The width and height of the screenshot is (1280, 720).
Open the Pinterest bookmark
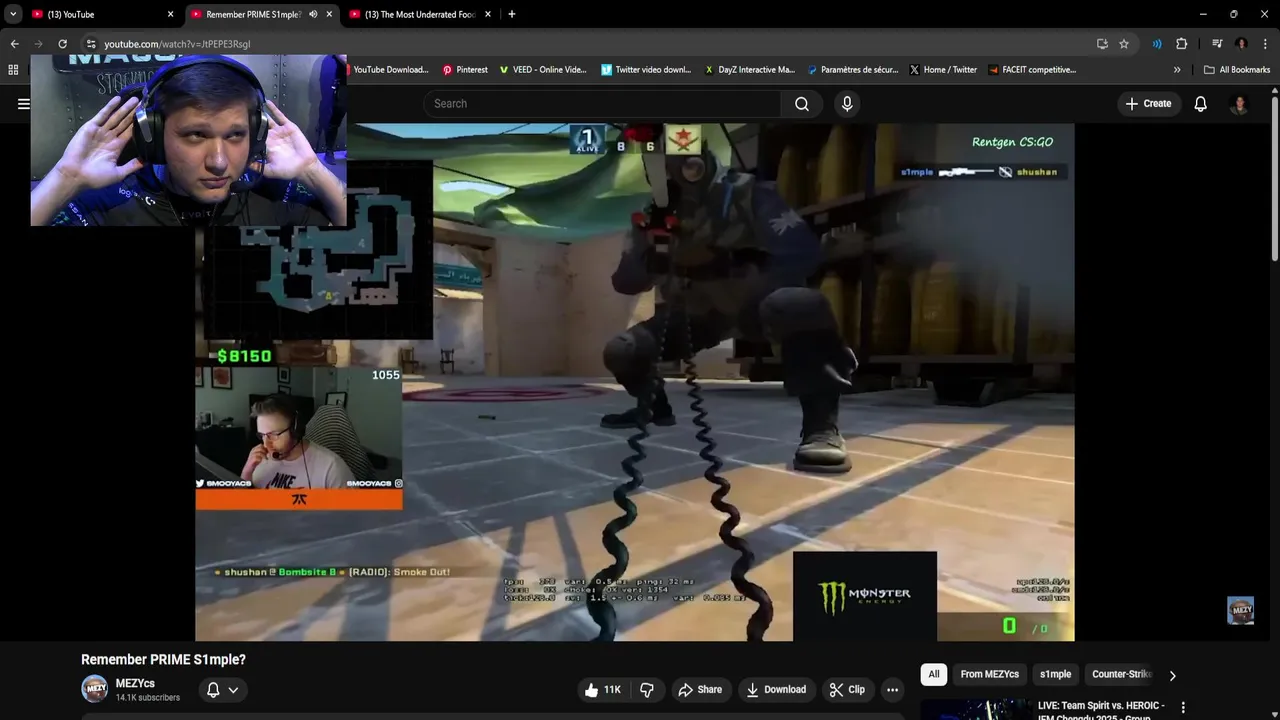(x=465, y=70)
